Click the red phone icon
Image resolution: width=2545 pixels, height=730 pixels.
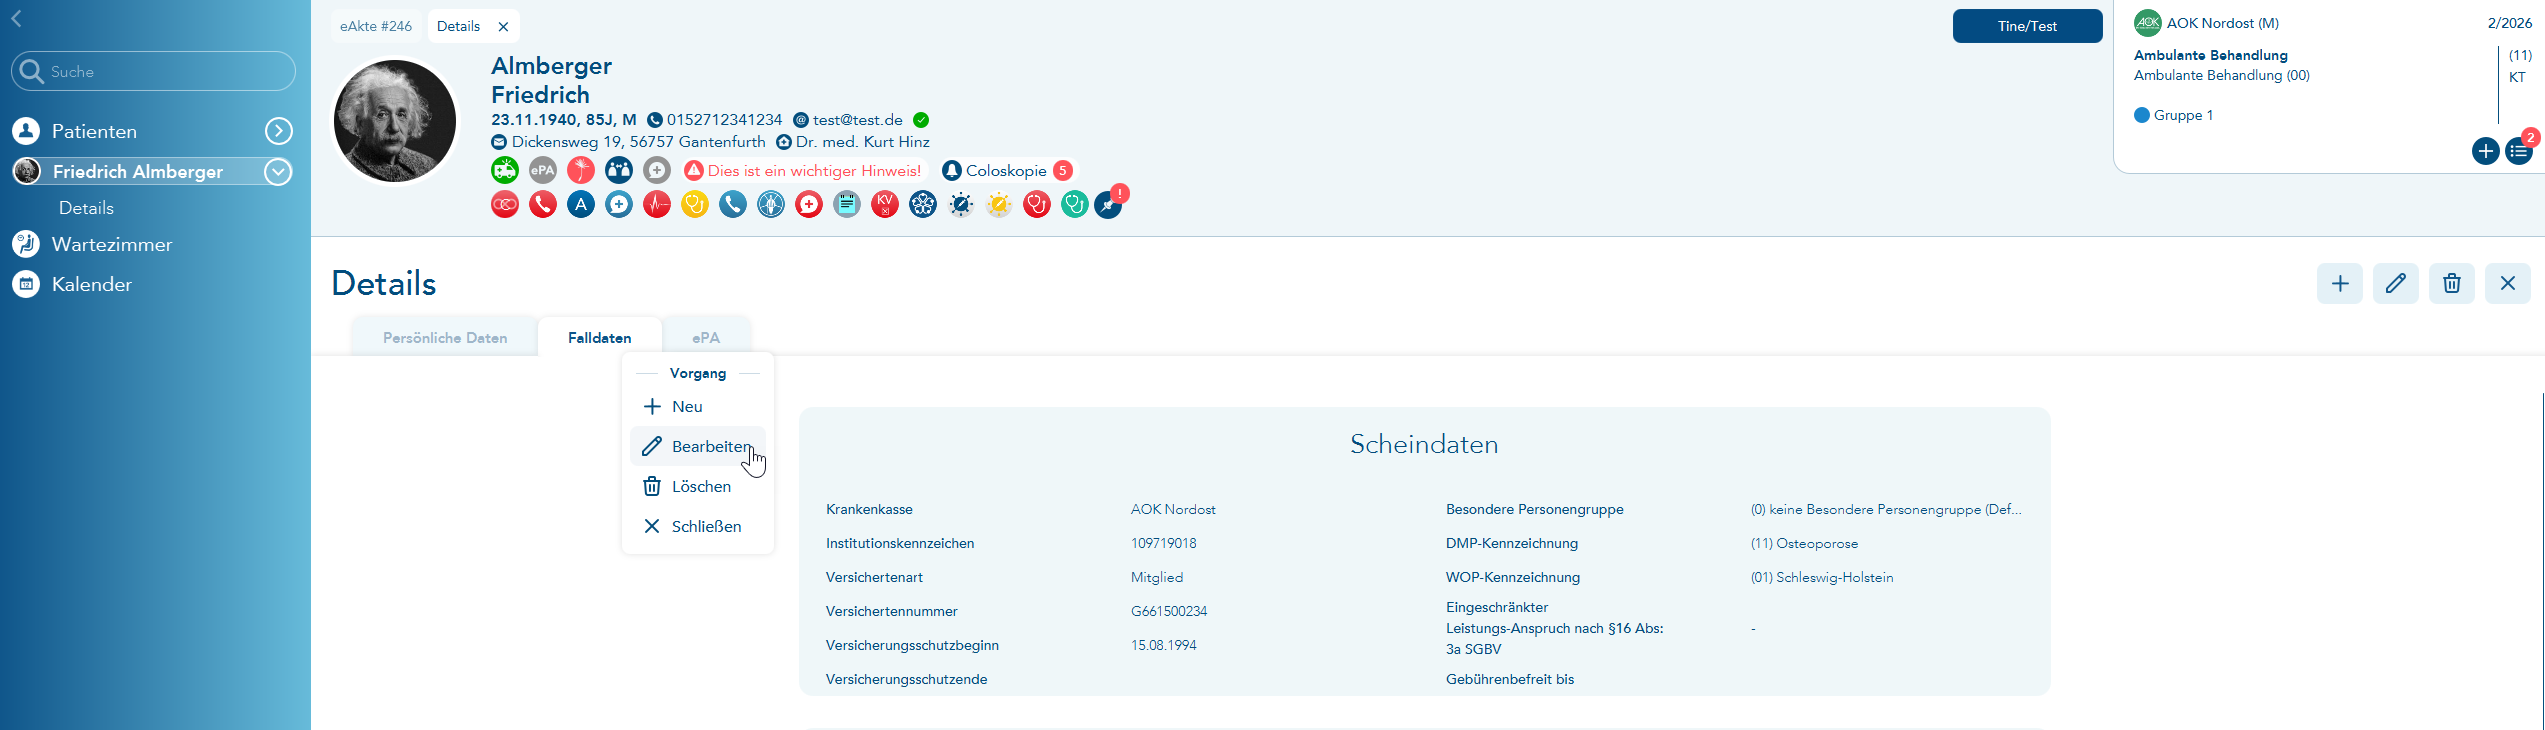(543, 204)
